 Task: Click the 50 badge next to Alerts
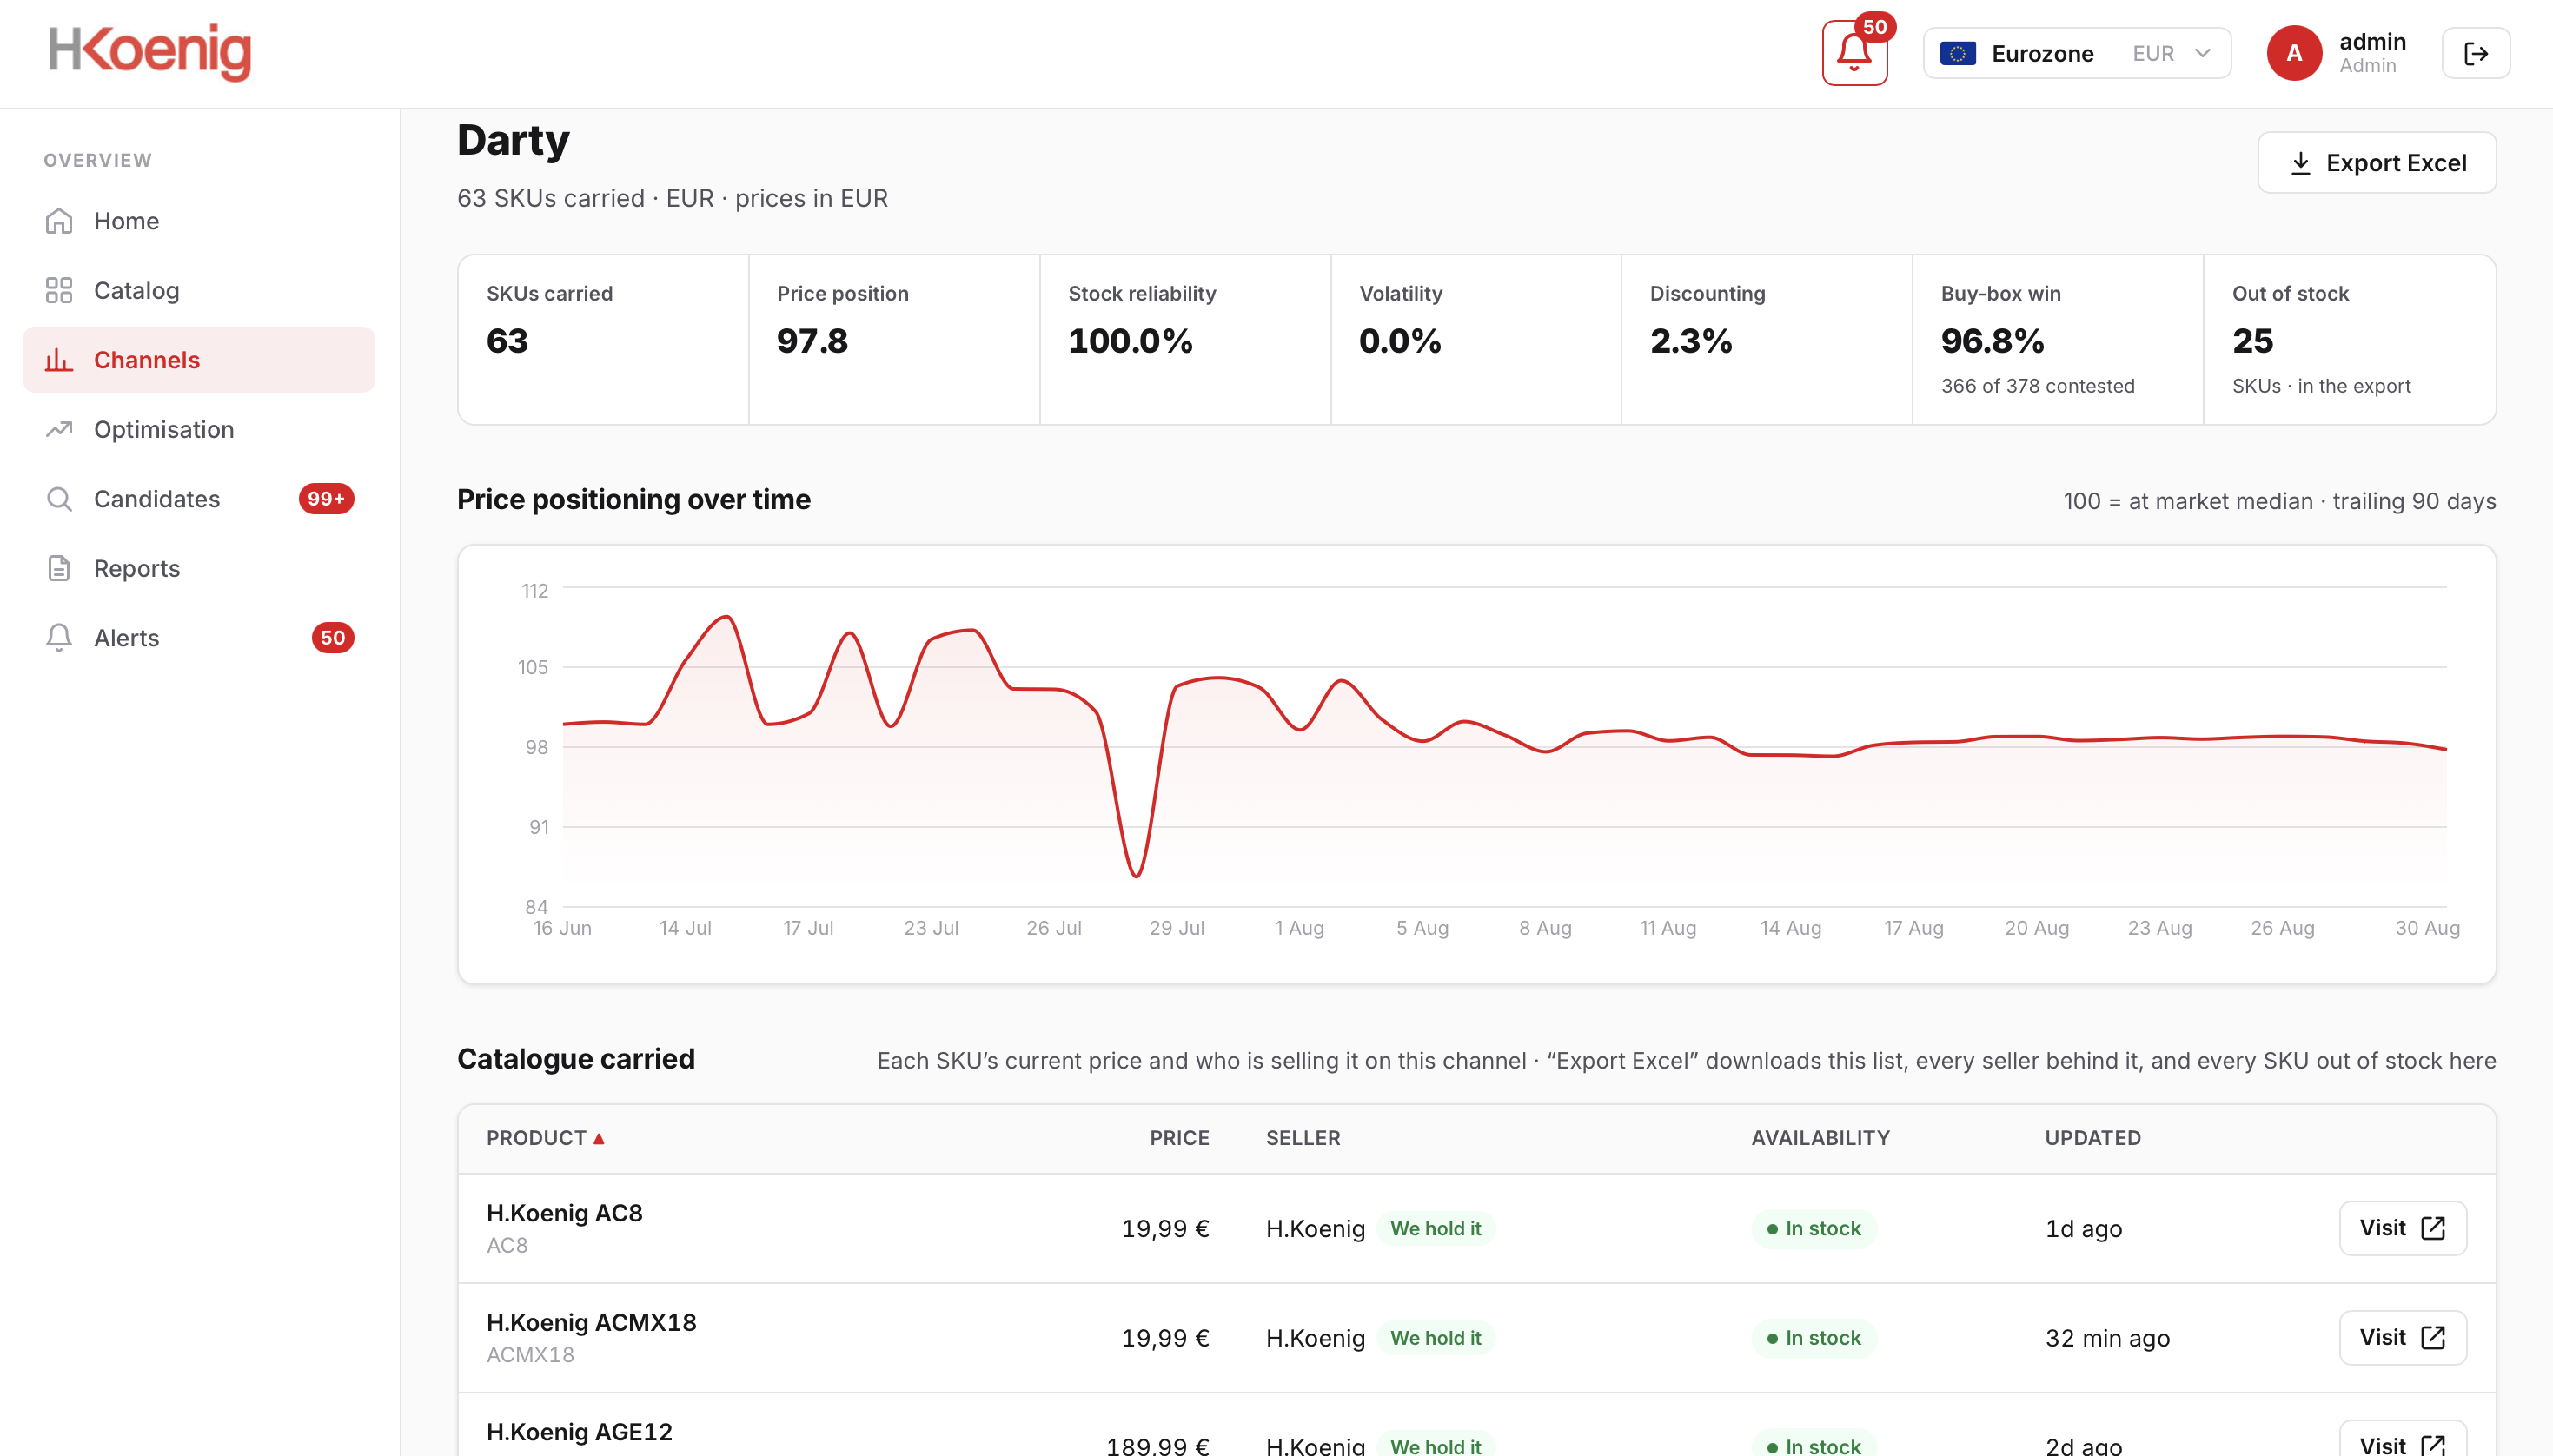pos(333,638)
